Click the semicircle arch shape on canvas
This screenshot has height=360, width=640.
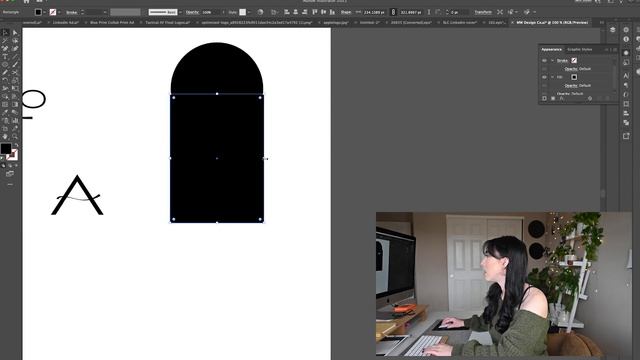coord(217,68)
